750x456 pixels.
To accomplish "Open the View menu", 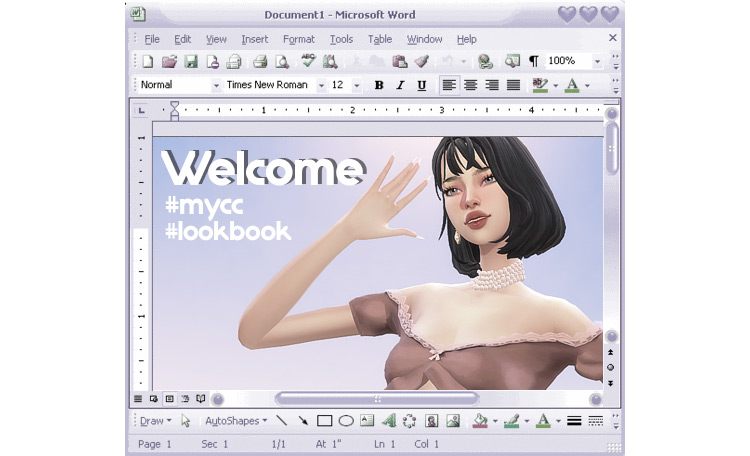I will click(x=216, y=39).
